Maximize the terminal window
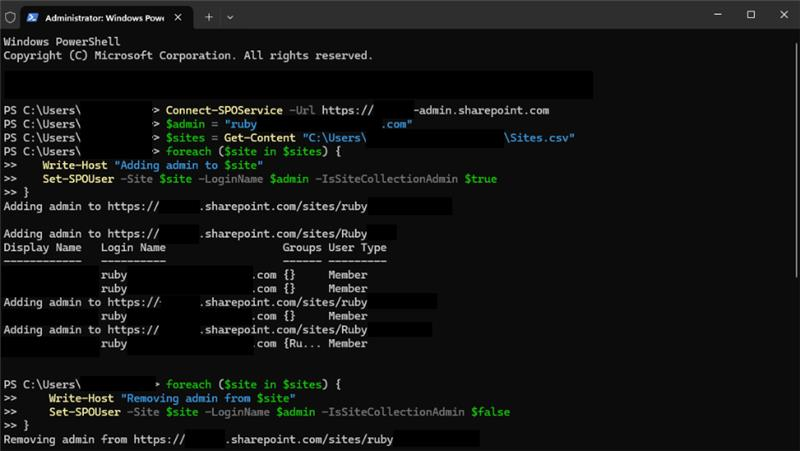Viewport: 800px width, 451px height. tap(751, 15)
